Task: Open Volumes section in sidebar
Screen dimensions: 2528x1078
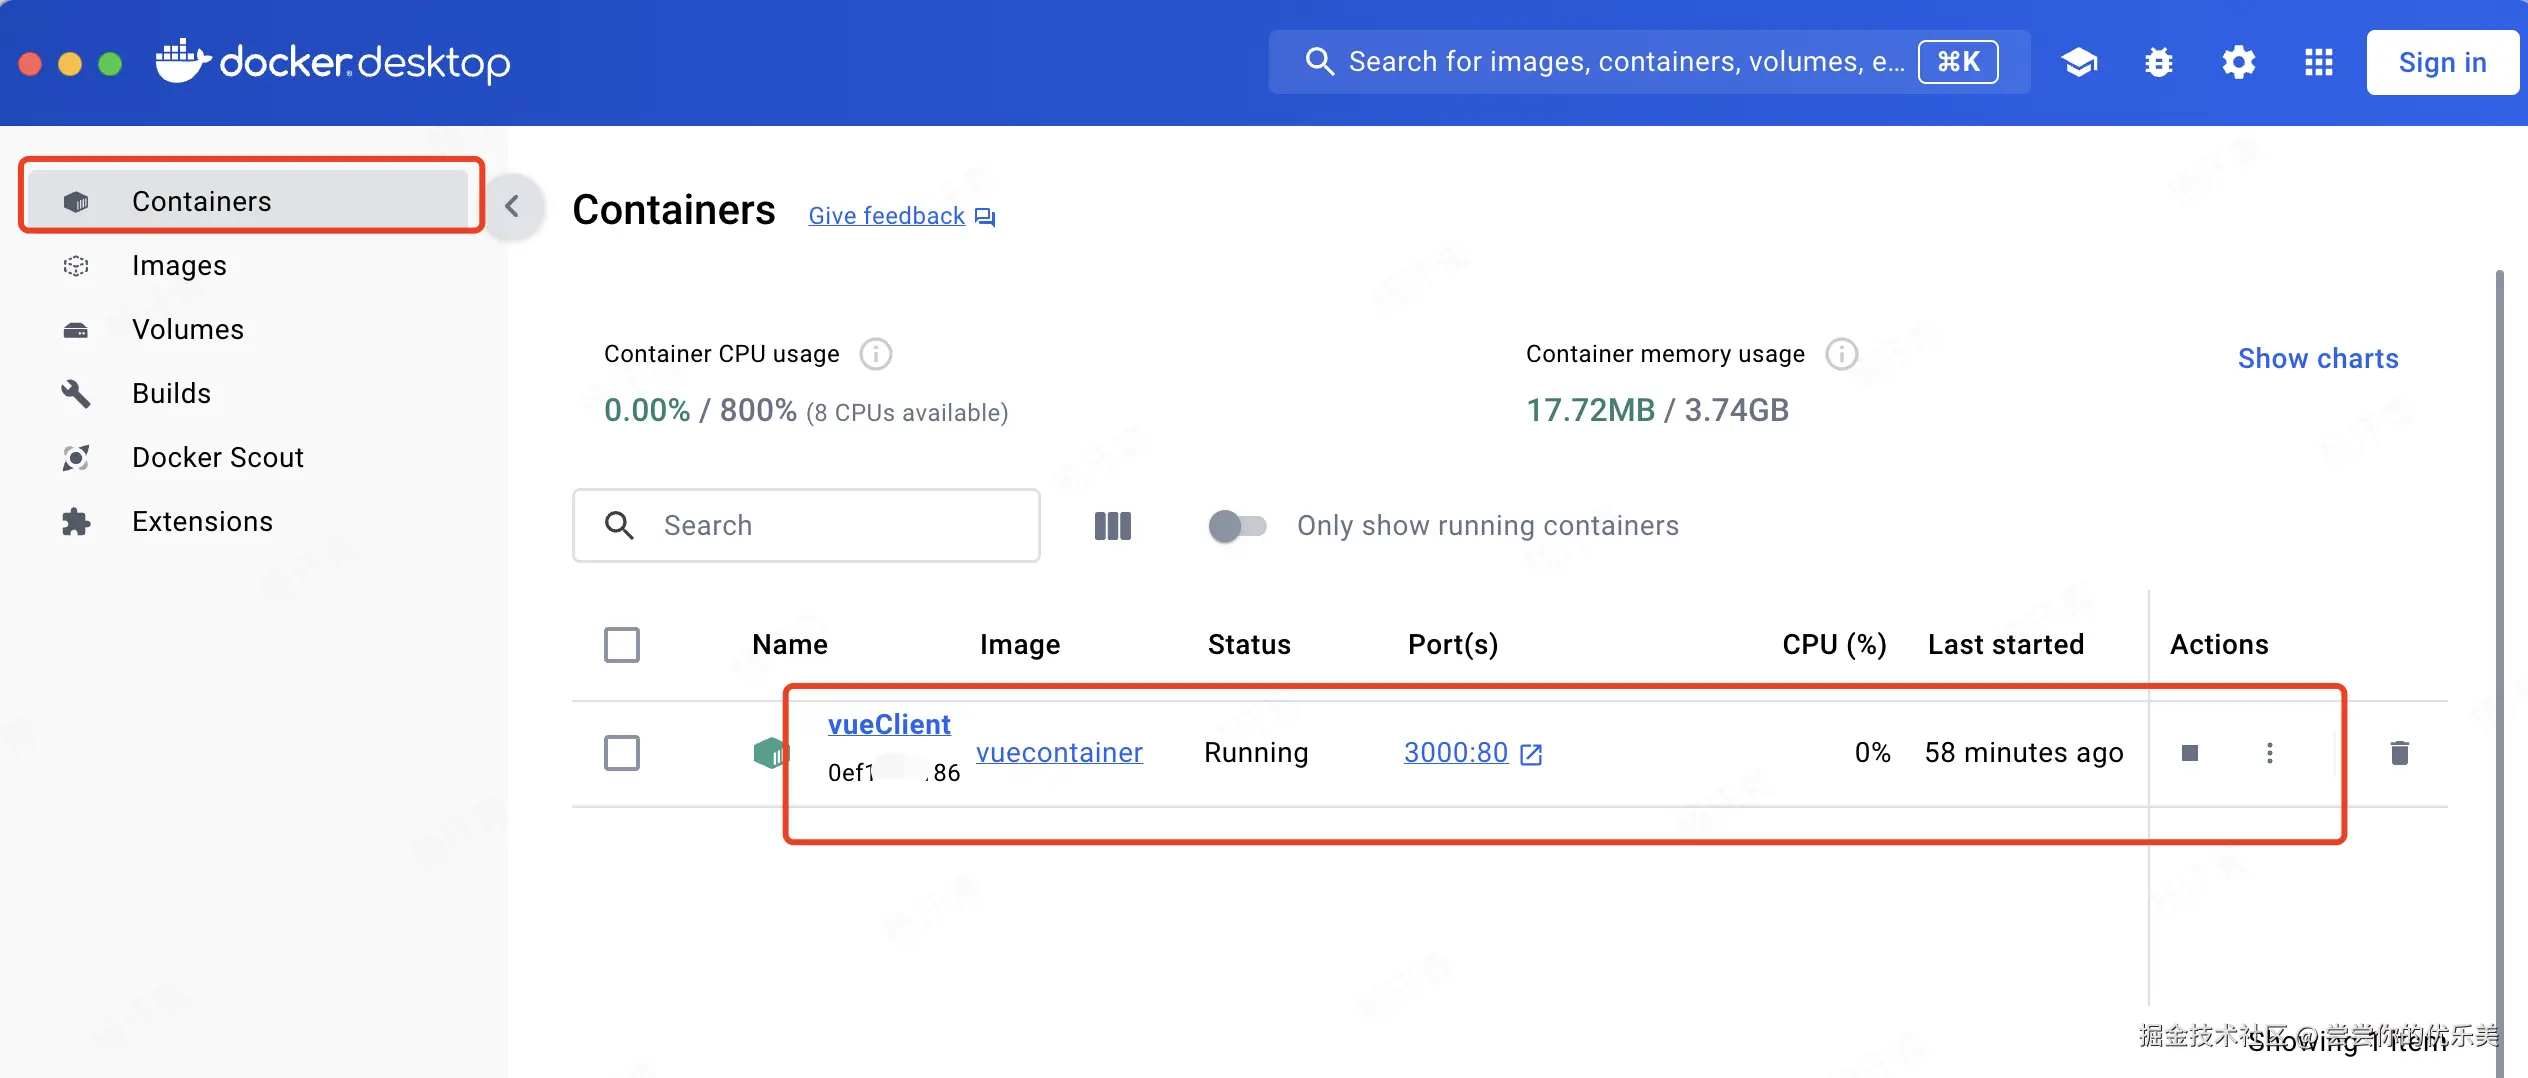Action: (188, 330)
